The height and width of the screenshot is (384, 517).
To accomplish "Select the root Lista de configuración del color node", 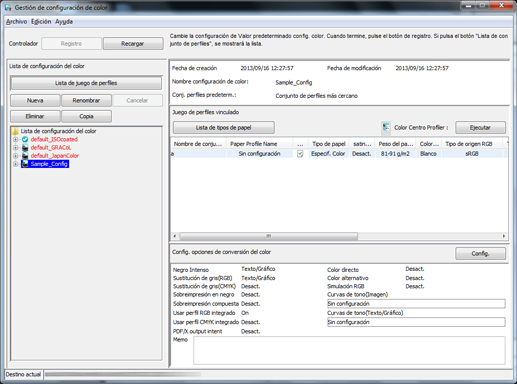I will coord(58,131).
